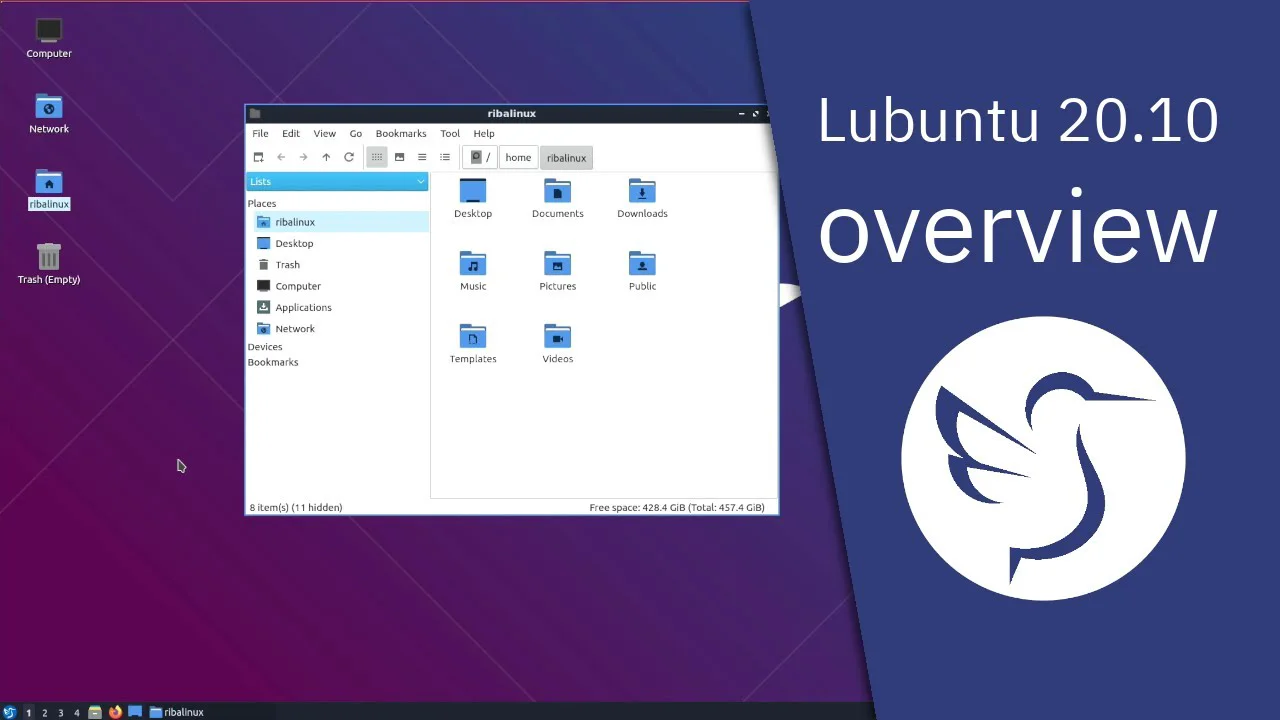Click the 'ribalinux' path bar button
The image size is (1280, 720).
coord(566,158)
